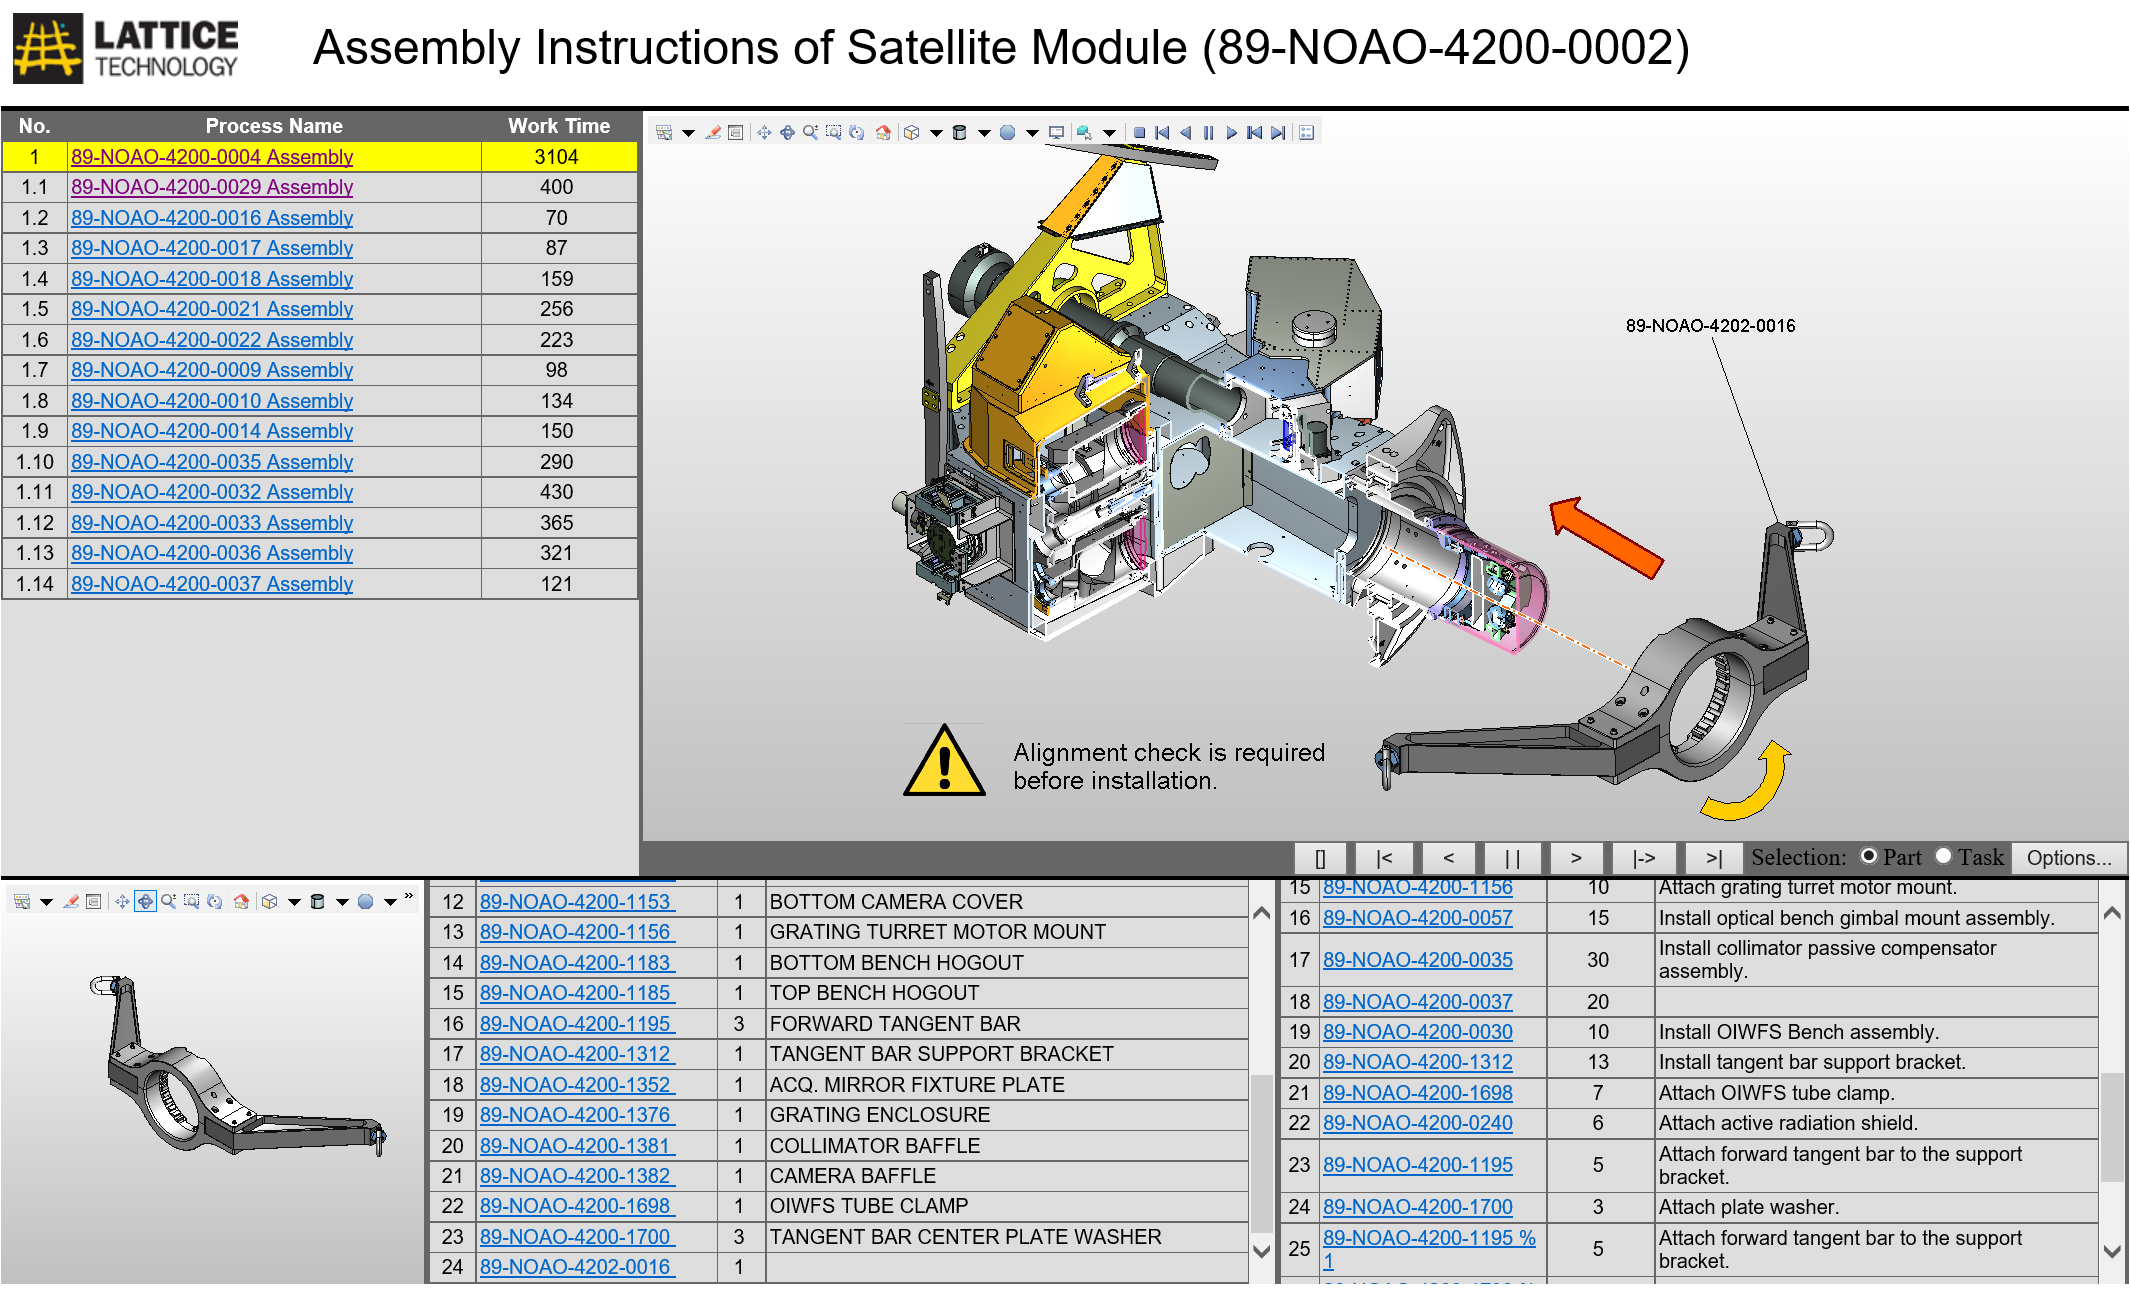Select the Pan tool in the part preview toolbar
Viewport: 2130px width, 1315px height.
point(122,901)
